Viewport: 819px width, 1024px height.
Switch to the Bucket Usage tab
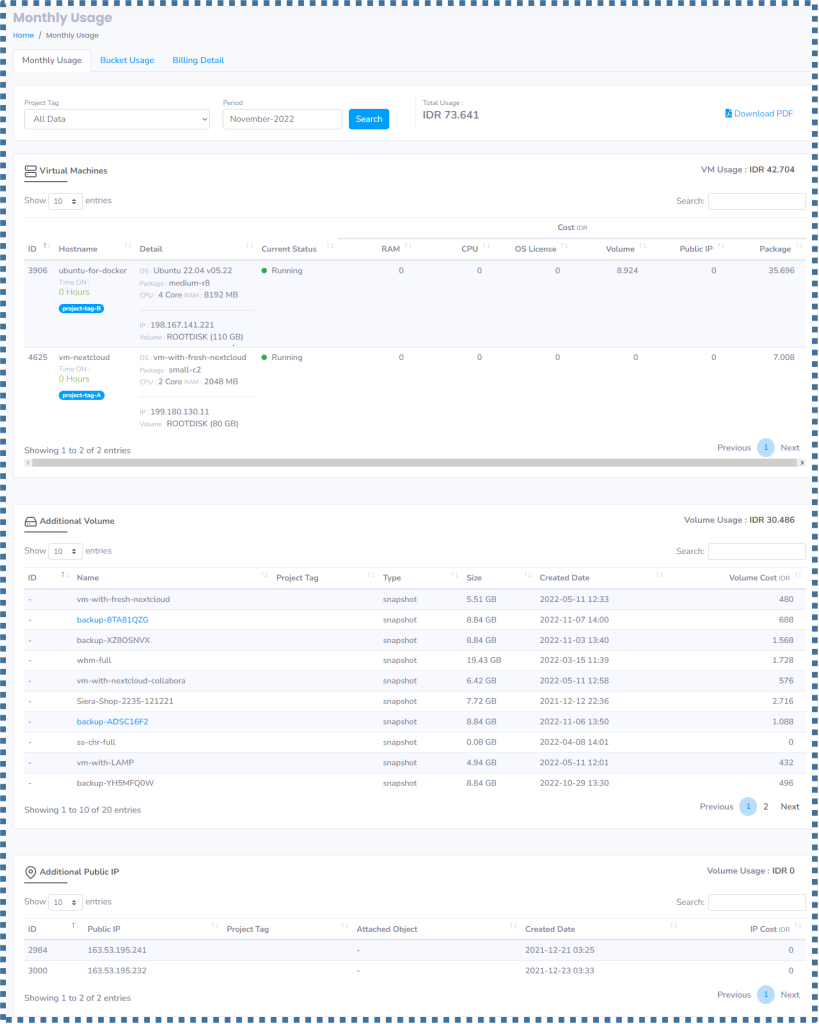127,60
